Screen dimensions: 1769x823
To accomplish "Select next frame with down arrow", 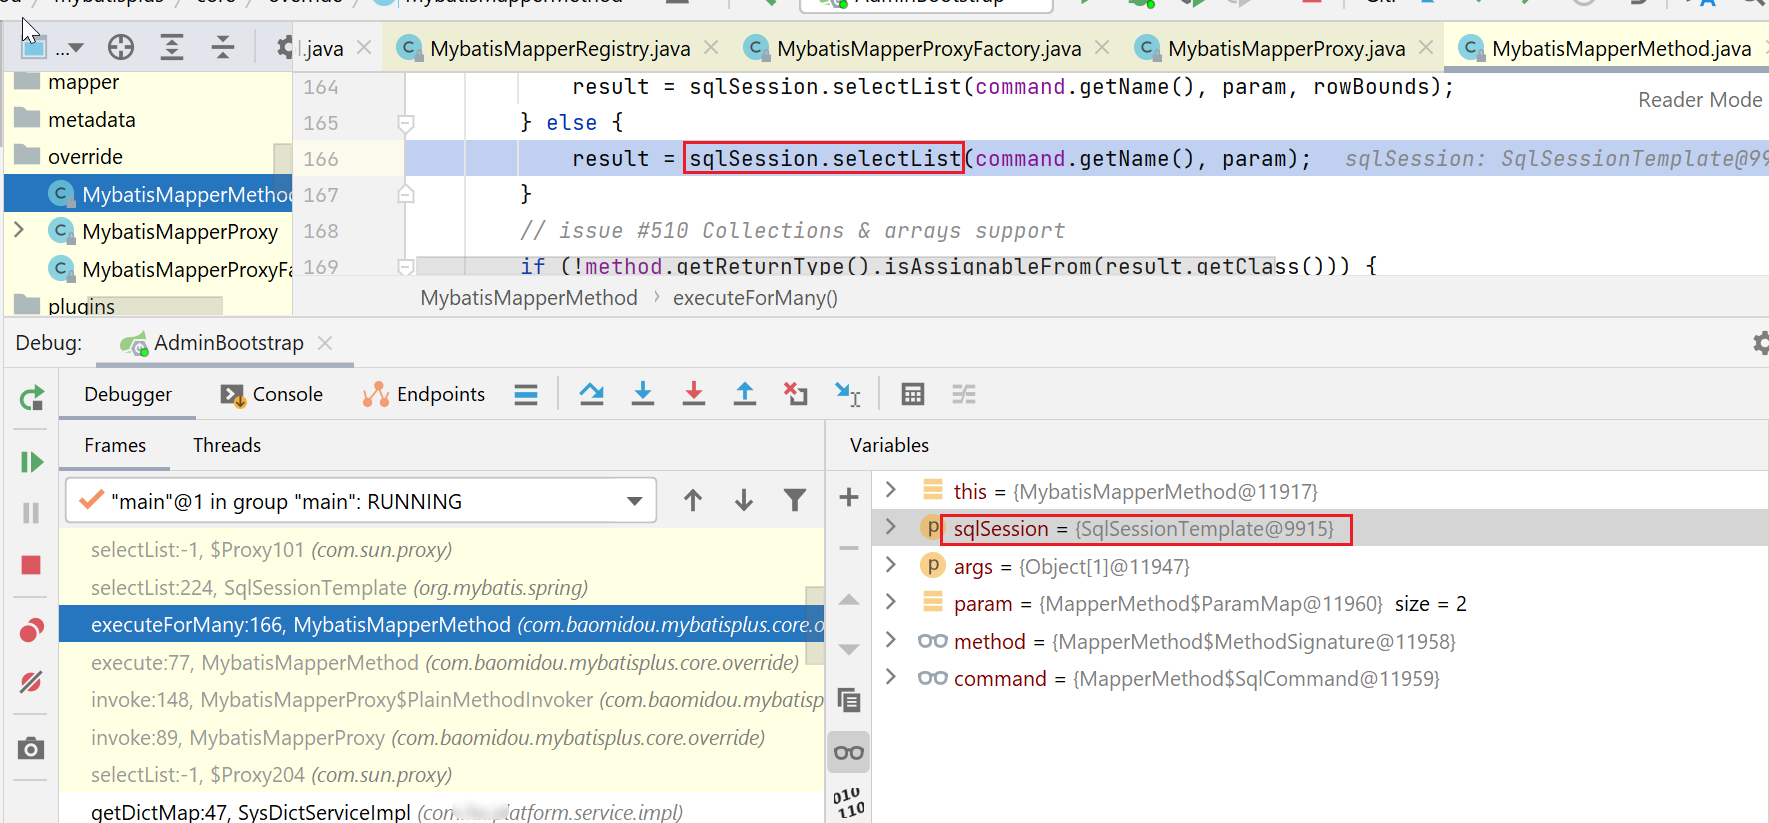I will (x=744, y=500).
